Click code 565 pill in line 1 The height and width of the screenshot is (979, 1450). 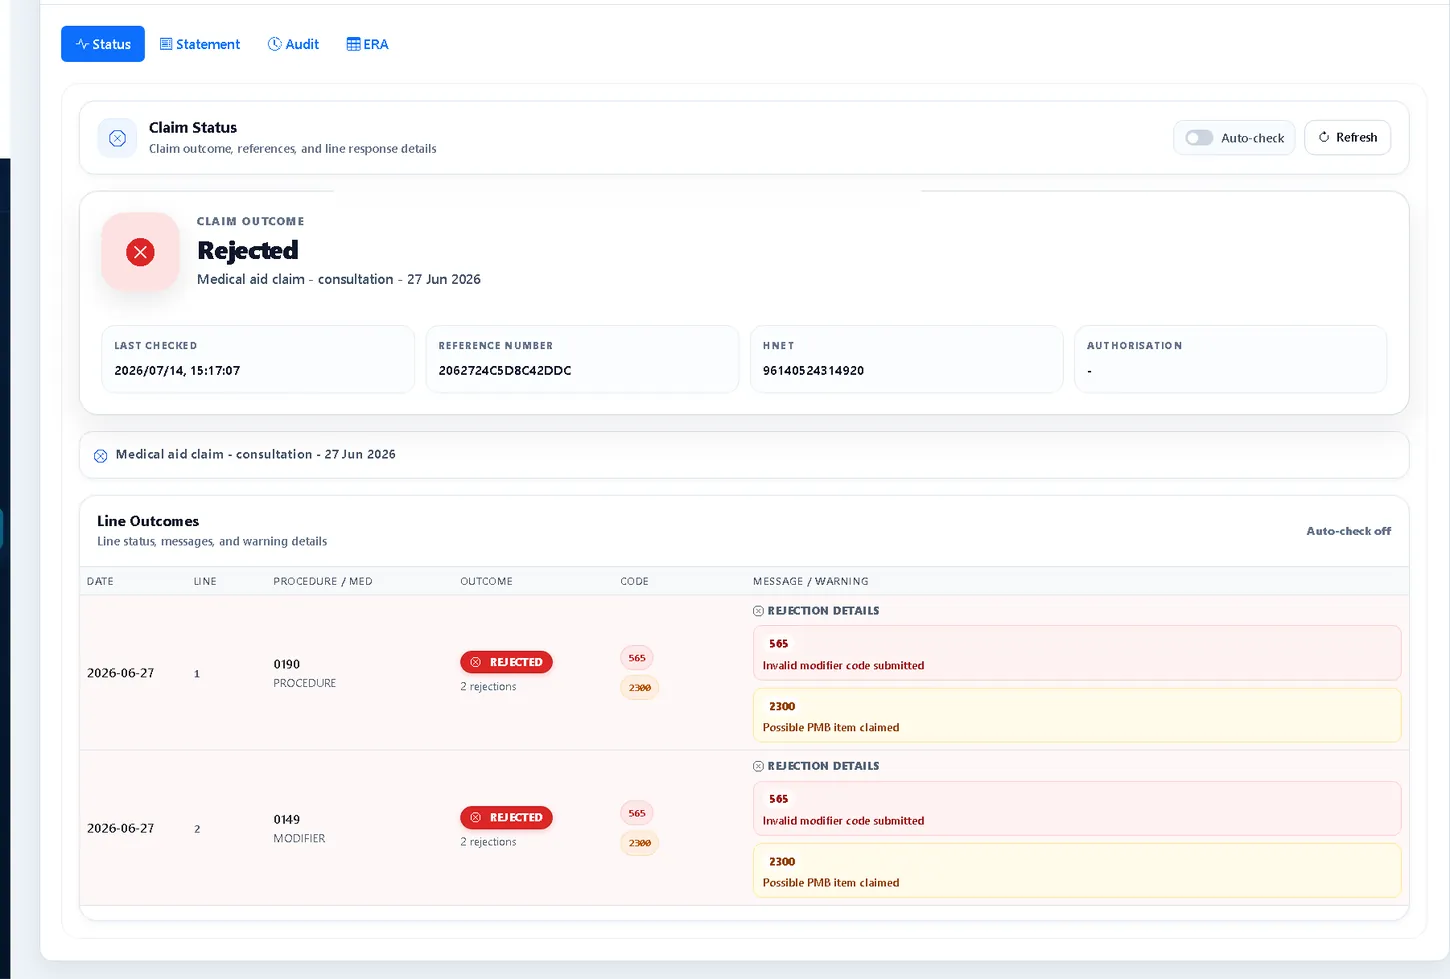coord(637,658)
